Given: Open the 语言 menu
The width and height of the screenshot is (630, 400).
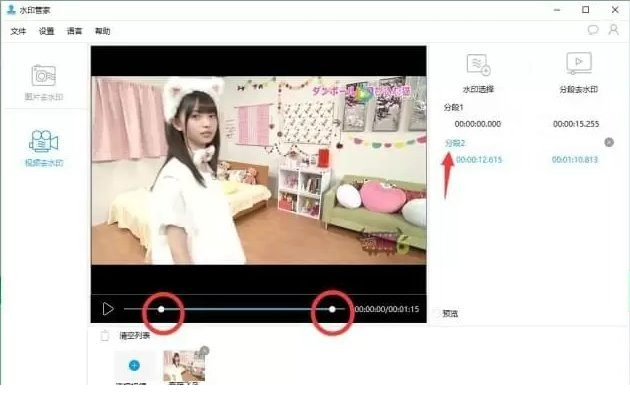Looking at the screenshot, I should pyautogui.click(x=75, y=31).
